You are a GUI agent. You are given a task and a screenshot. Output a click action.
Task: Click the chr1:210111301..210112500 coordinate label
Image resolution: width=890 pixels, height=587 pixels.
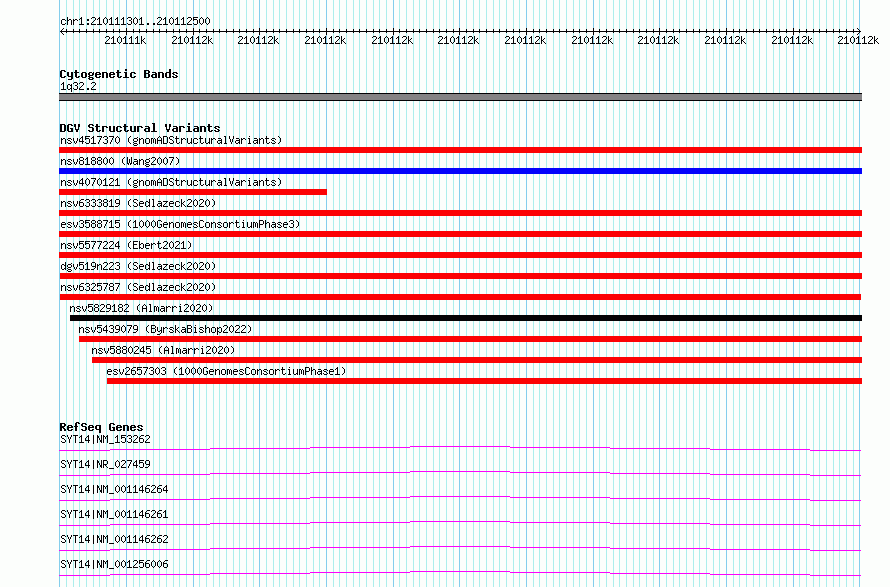135,21
